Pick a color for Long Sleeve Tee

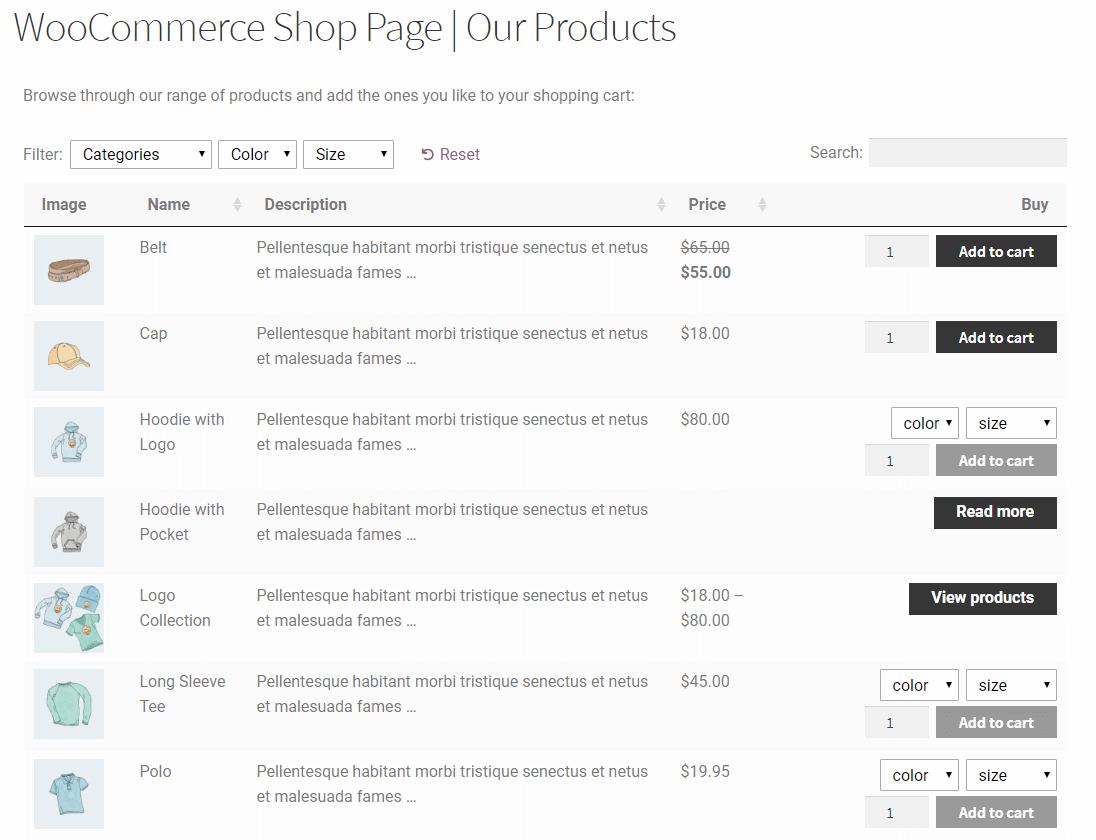point(918,684)
